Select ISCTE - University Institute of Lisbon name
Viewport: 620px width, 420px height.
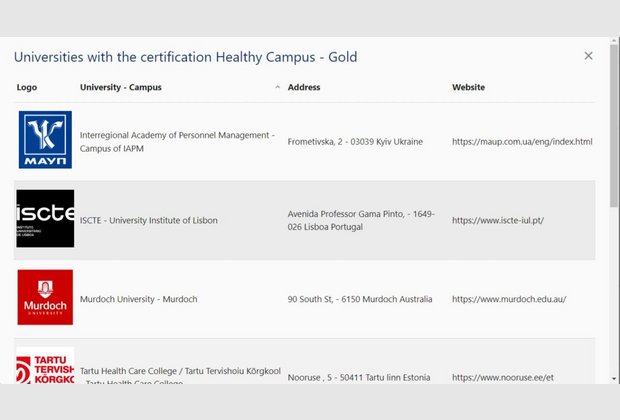pos(148,220)
